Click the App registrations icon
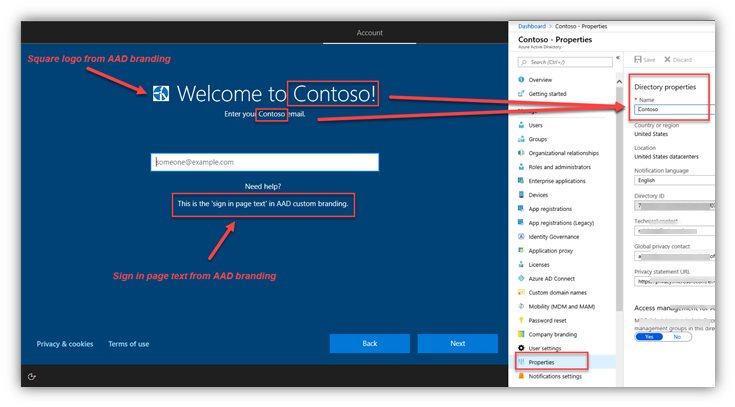The width and height of the screenshot is (735, 407). click(x=521, y=209)
